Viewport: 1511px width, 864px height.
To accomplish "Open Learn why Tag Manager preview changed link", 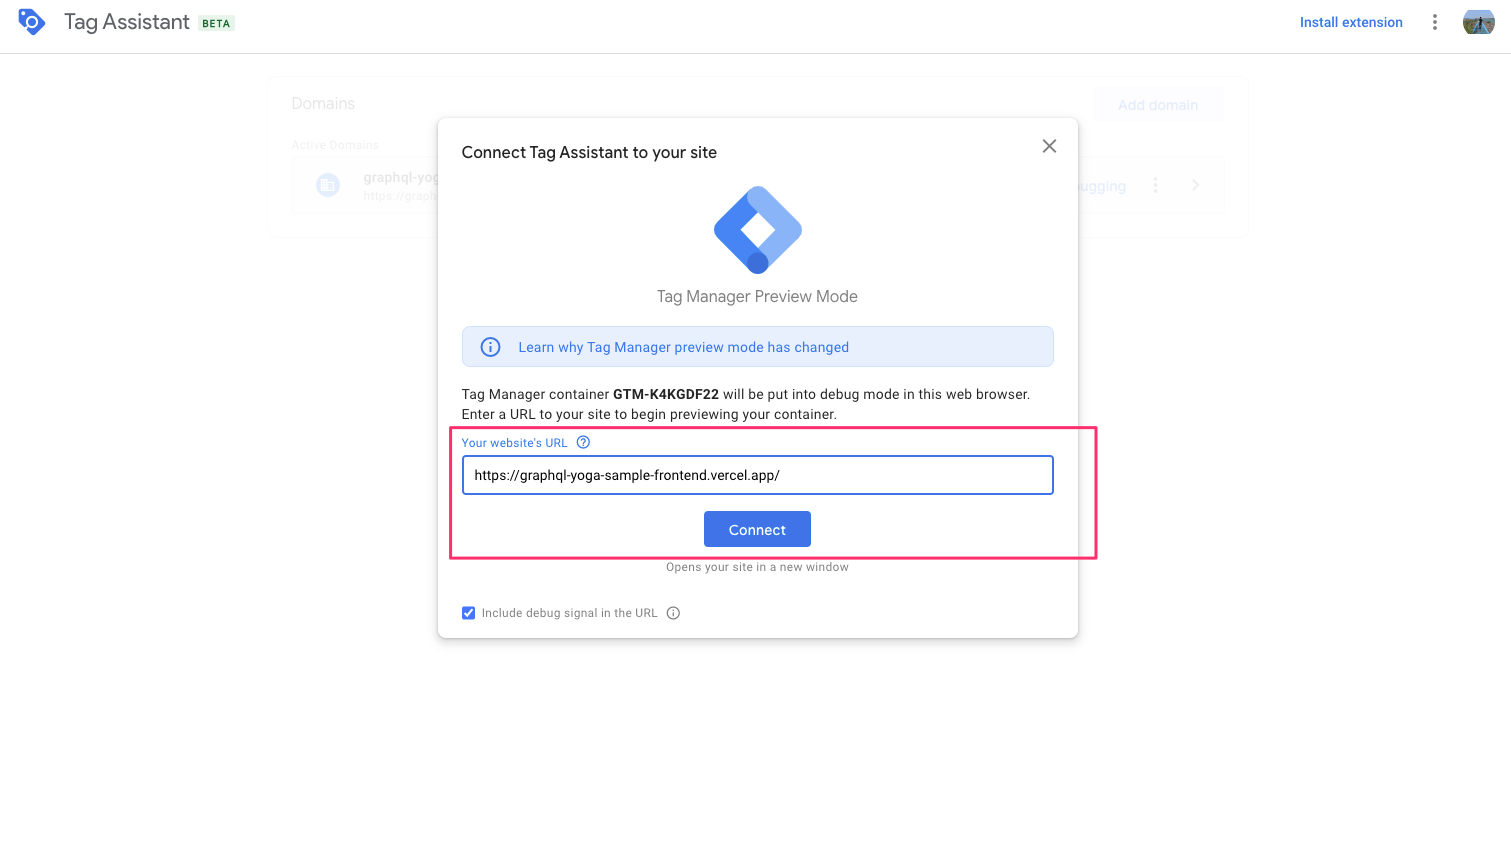I will (x=683, y=347).
